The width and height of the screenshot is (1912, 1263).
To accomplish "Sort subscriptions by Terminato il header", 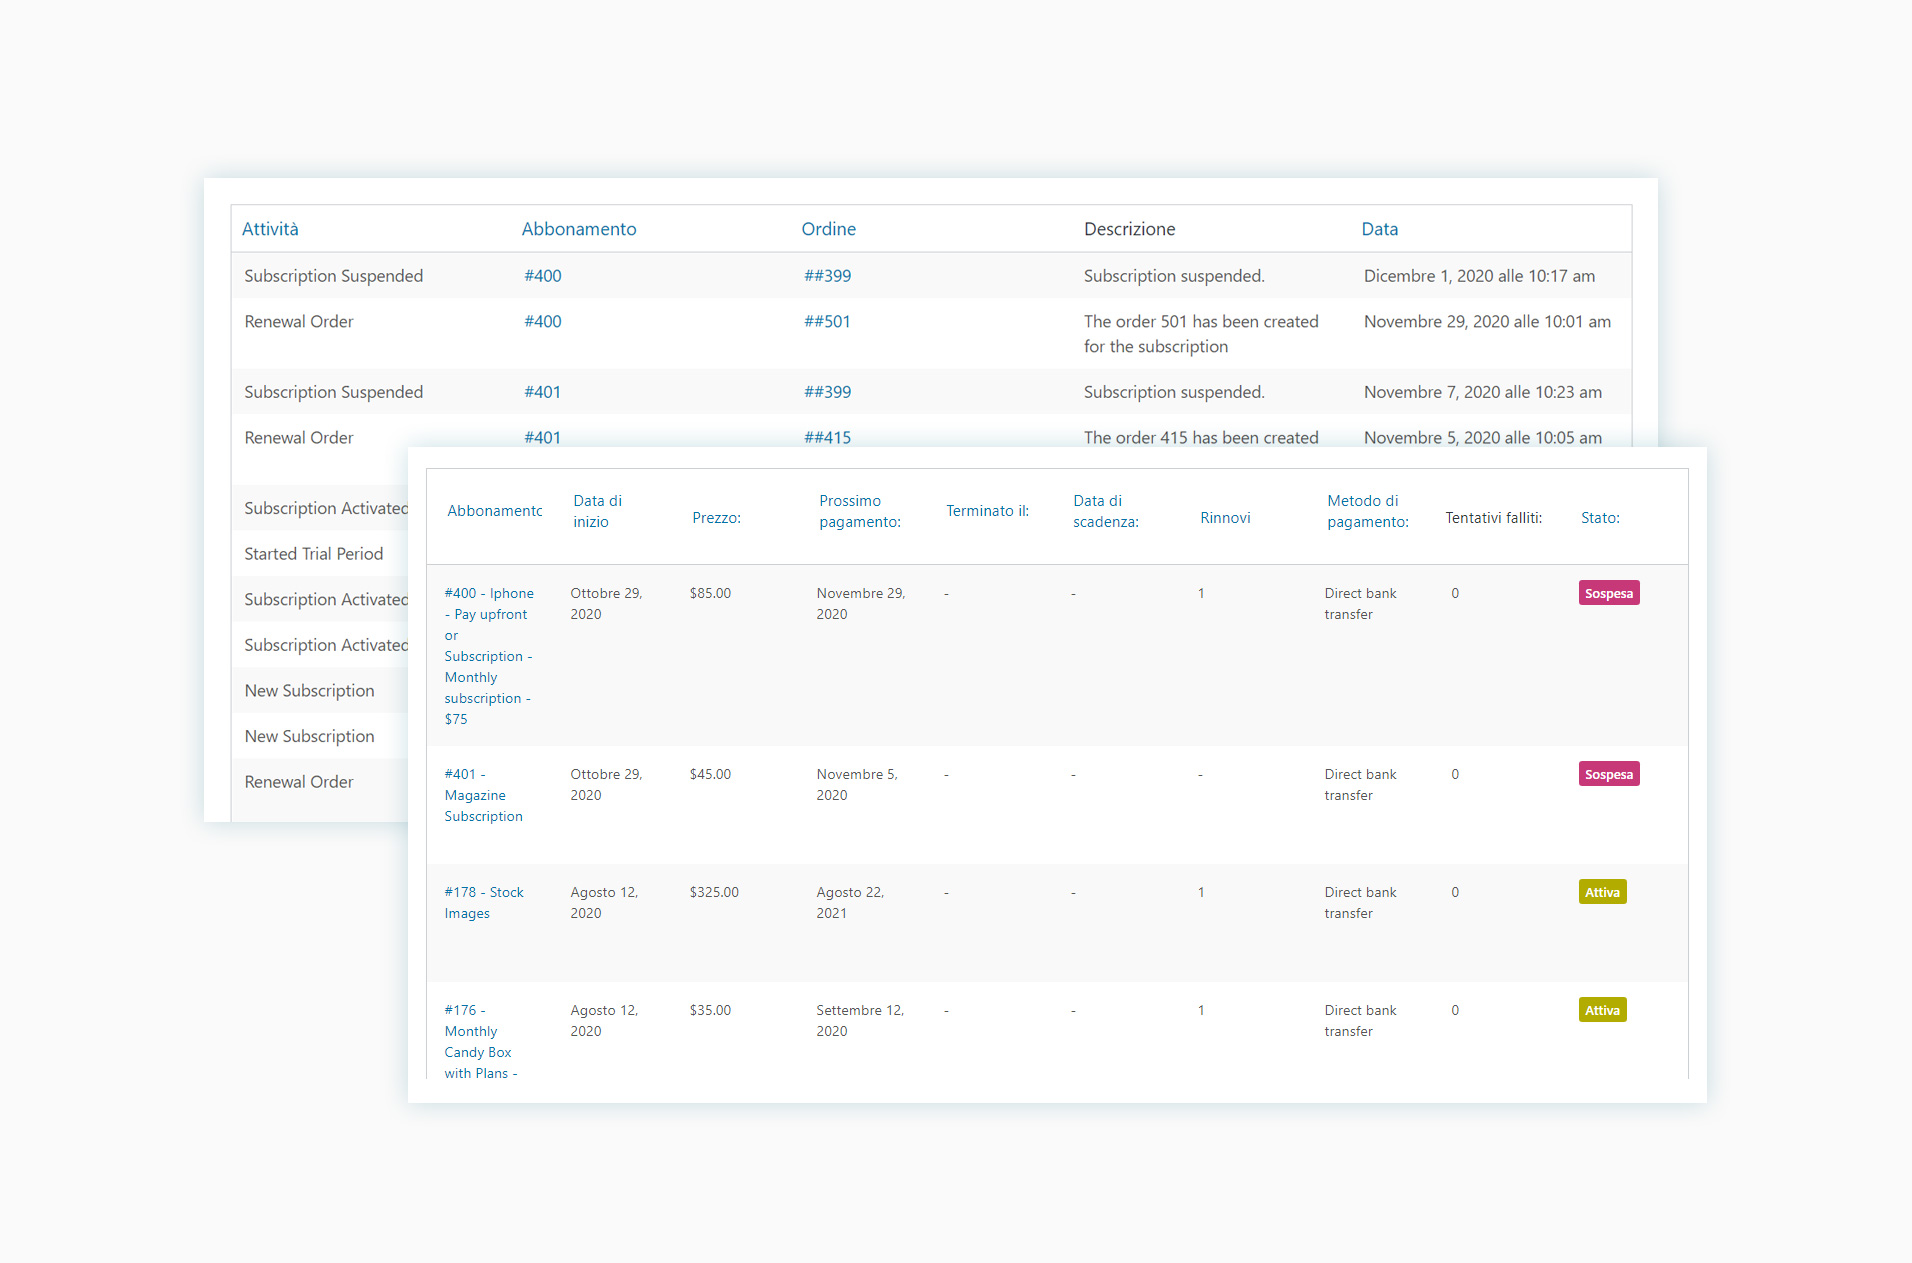I will (988, 511).
